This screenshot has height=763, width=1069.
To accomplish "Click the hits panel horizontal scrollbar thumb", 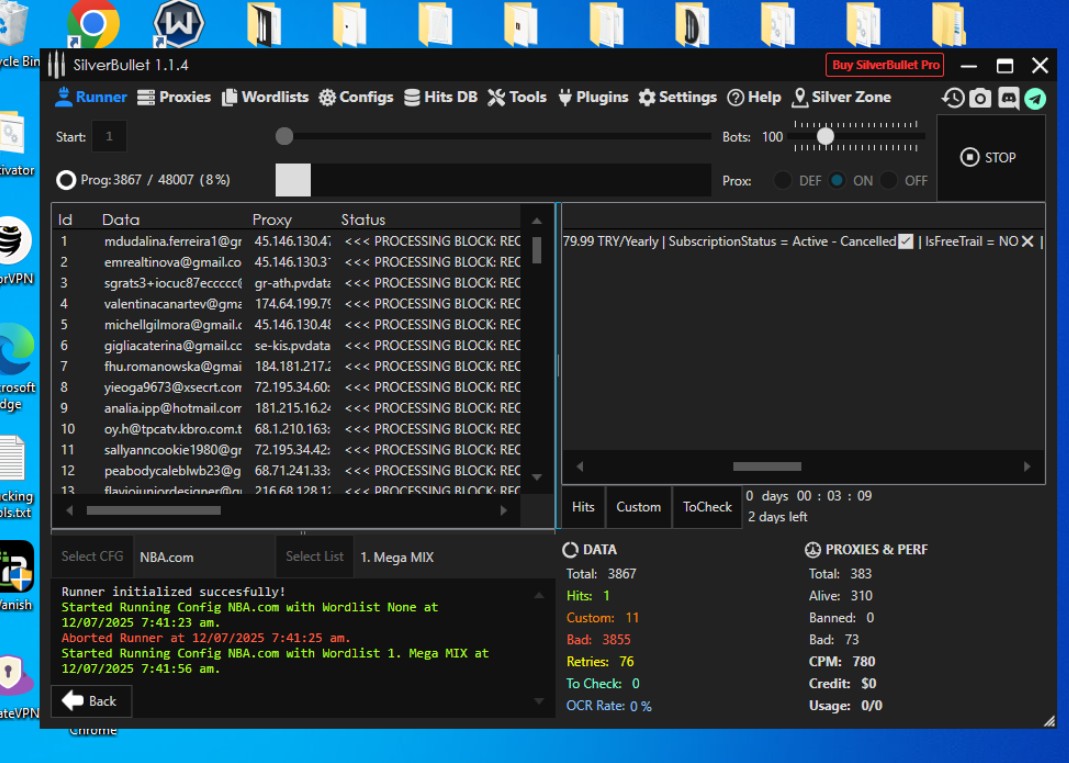I will (x=767, y=466).
